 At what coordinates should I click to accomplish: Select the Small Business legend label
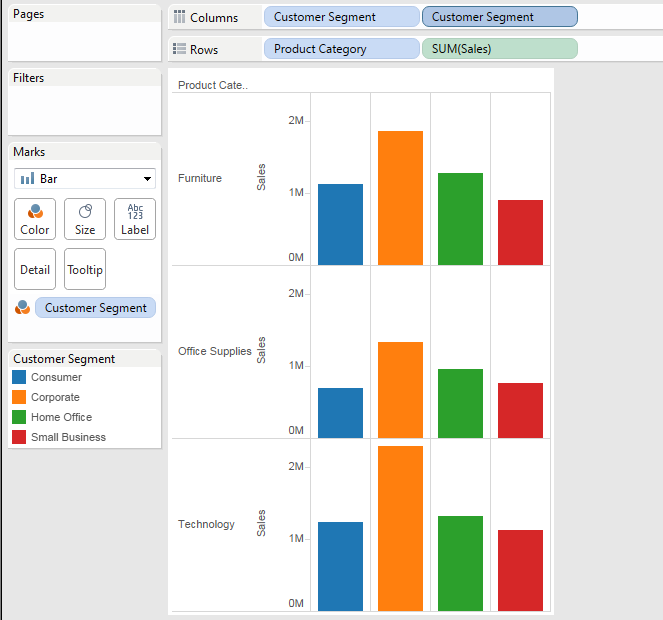[x=68, y=437]
